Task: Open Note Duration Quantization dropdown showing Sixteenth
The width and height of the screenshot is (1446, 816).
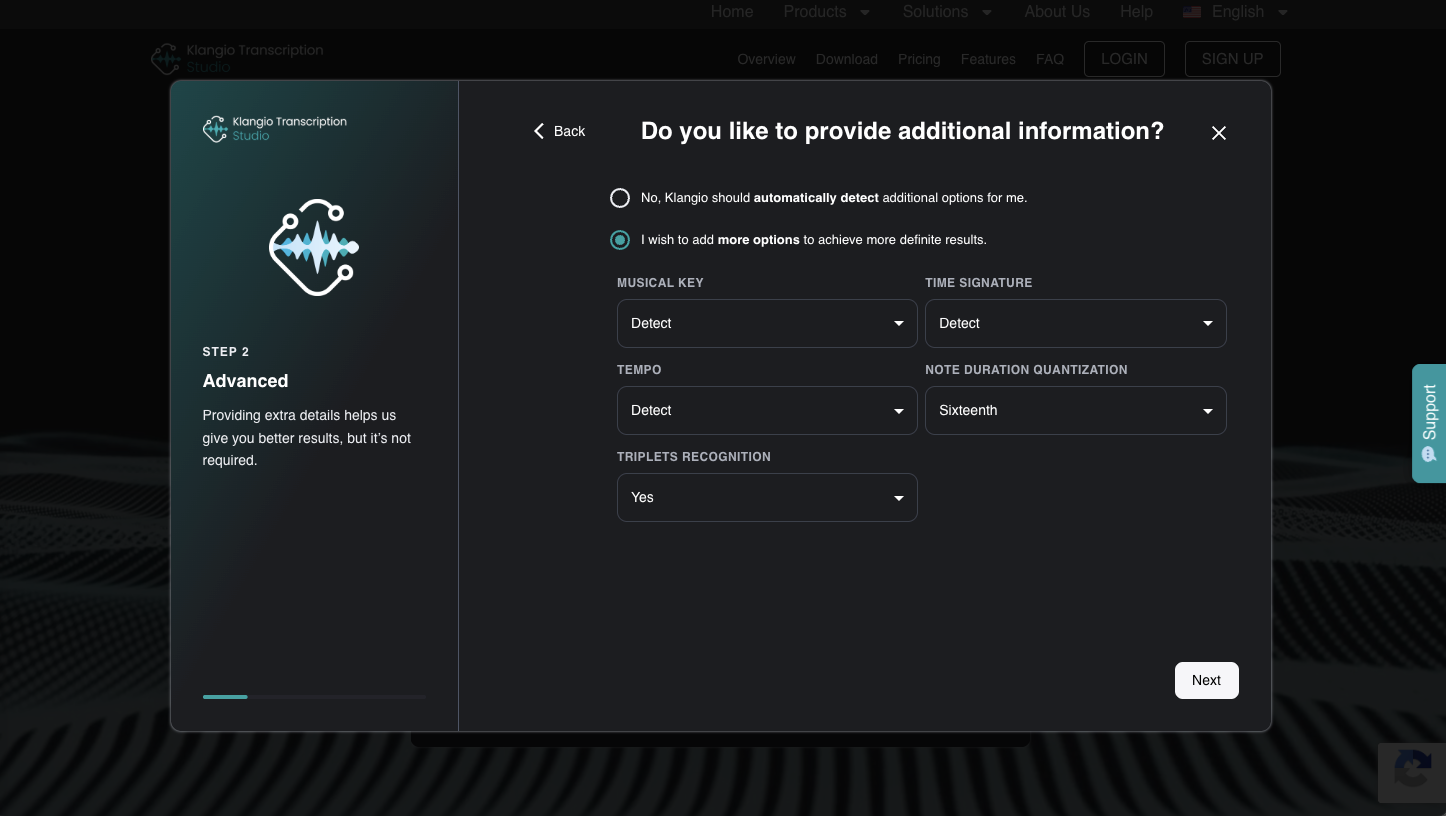Action: tap(1075, 411)
